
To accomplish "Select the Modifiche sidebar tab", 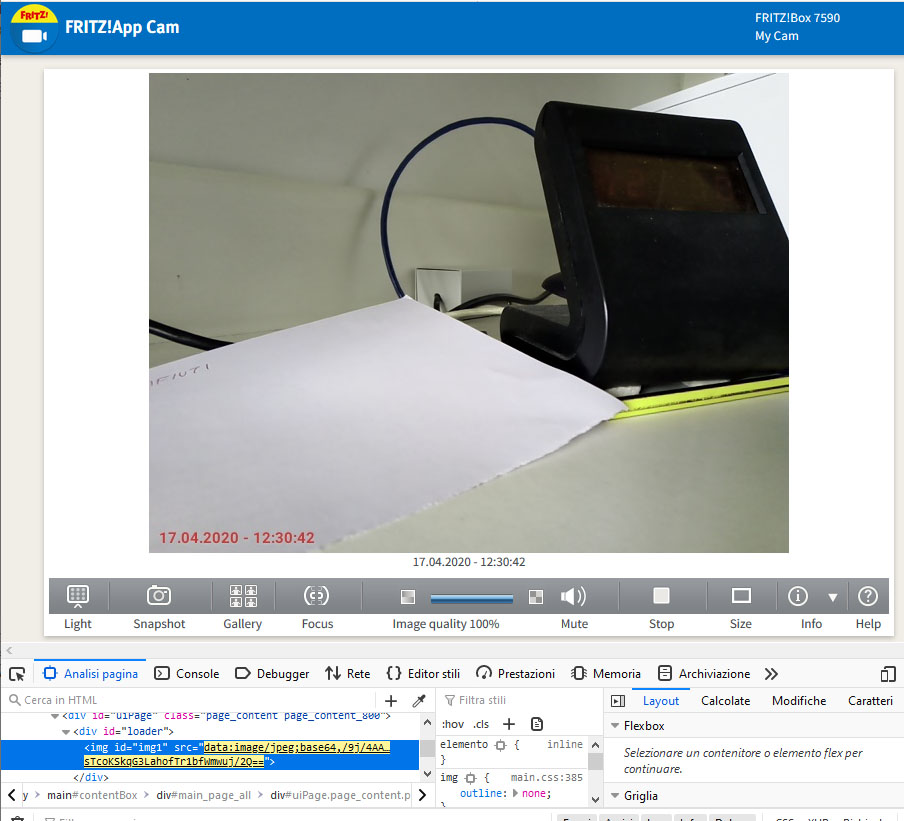I will [x=798, y=701].
